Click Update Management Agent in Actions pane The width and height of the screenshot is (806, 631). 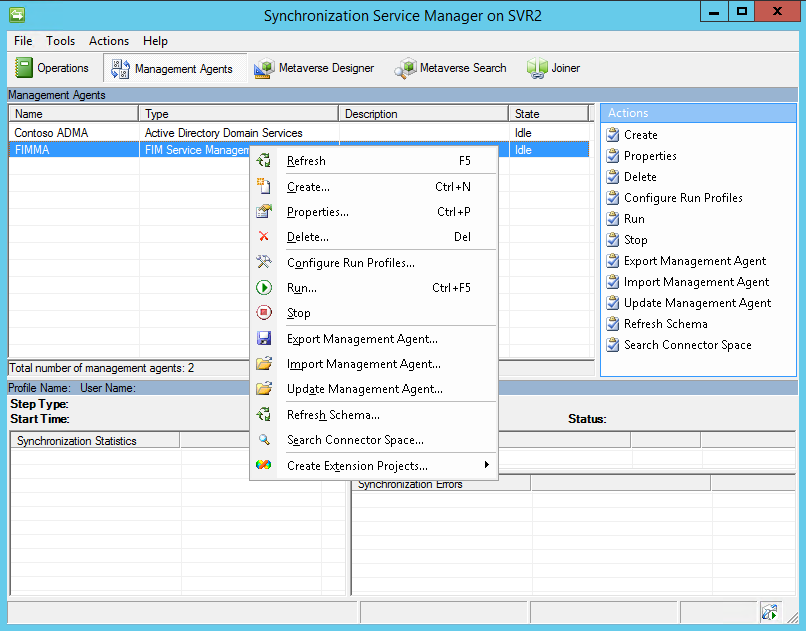(x=697, y=303)
